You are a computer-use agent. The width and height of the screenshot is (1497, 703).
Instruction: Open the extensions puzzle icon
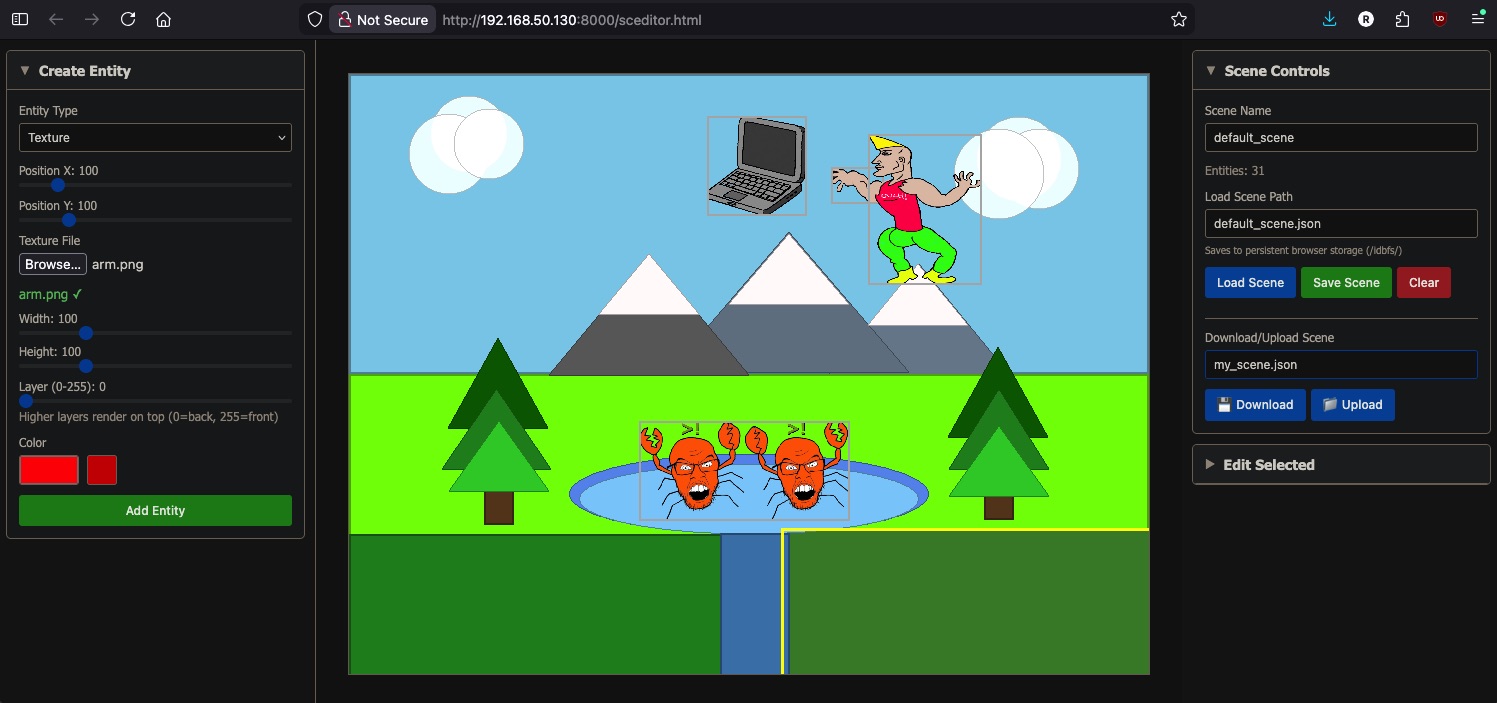point(1402,19)
